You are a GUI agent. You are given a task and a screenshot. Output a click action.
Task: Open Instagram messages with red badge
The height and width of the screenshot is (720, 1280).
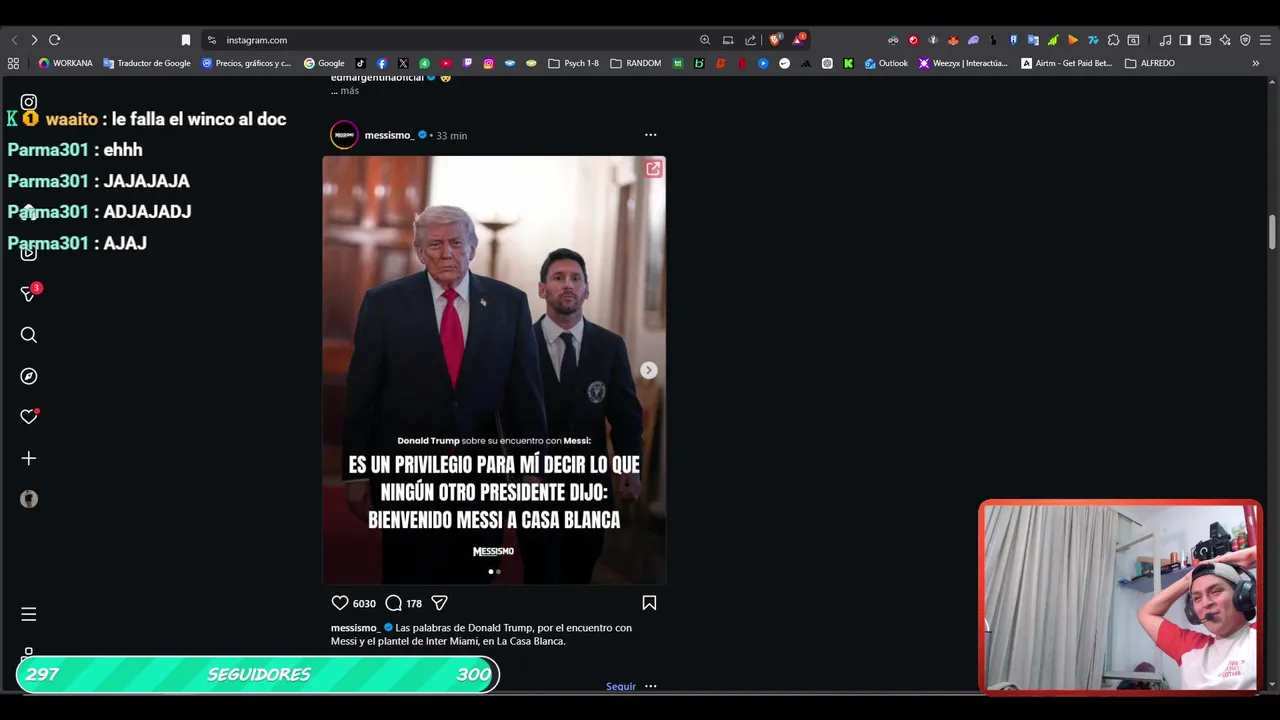pos(30,293)
